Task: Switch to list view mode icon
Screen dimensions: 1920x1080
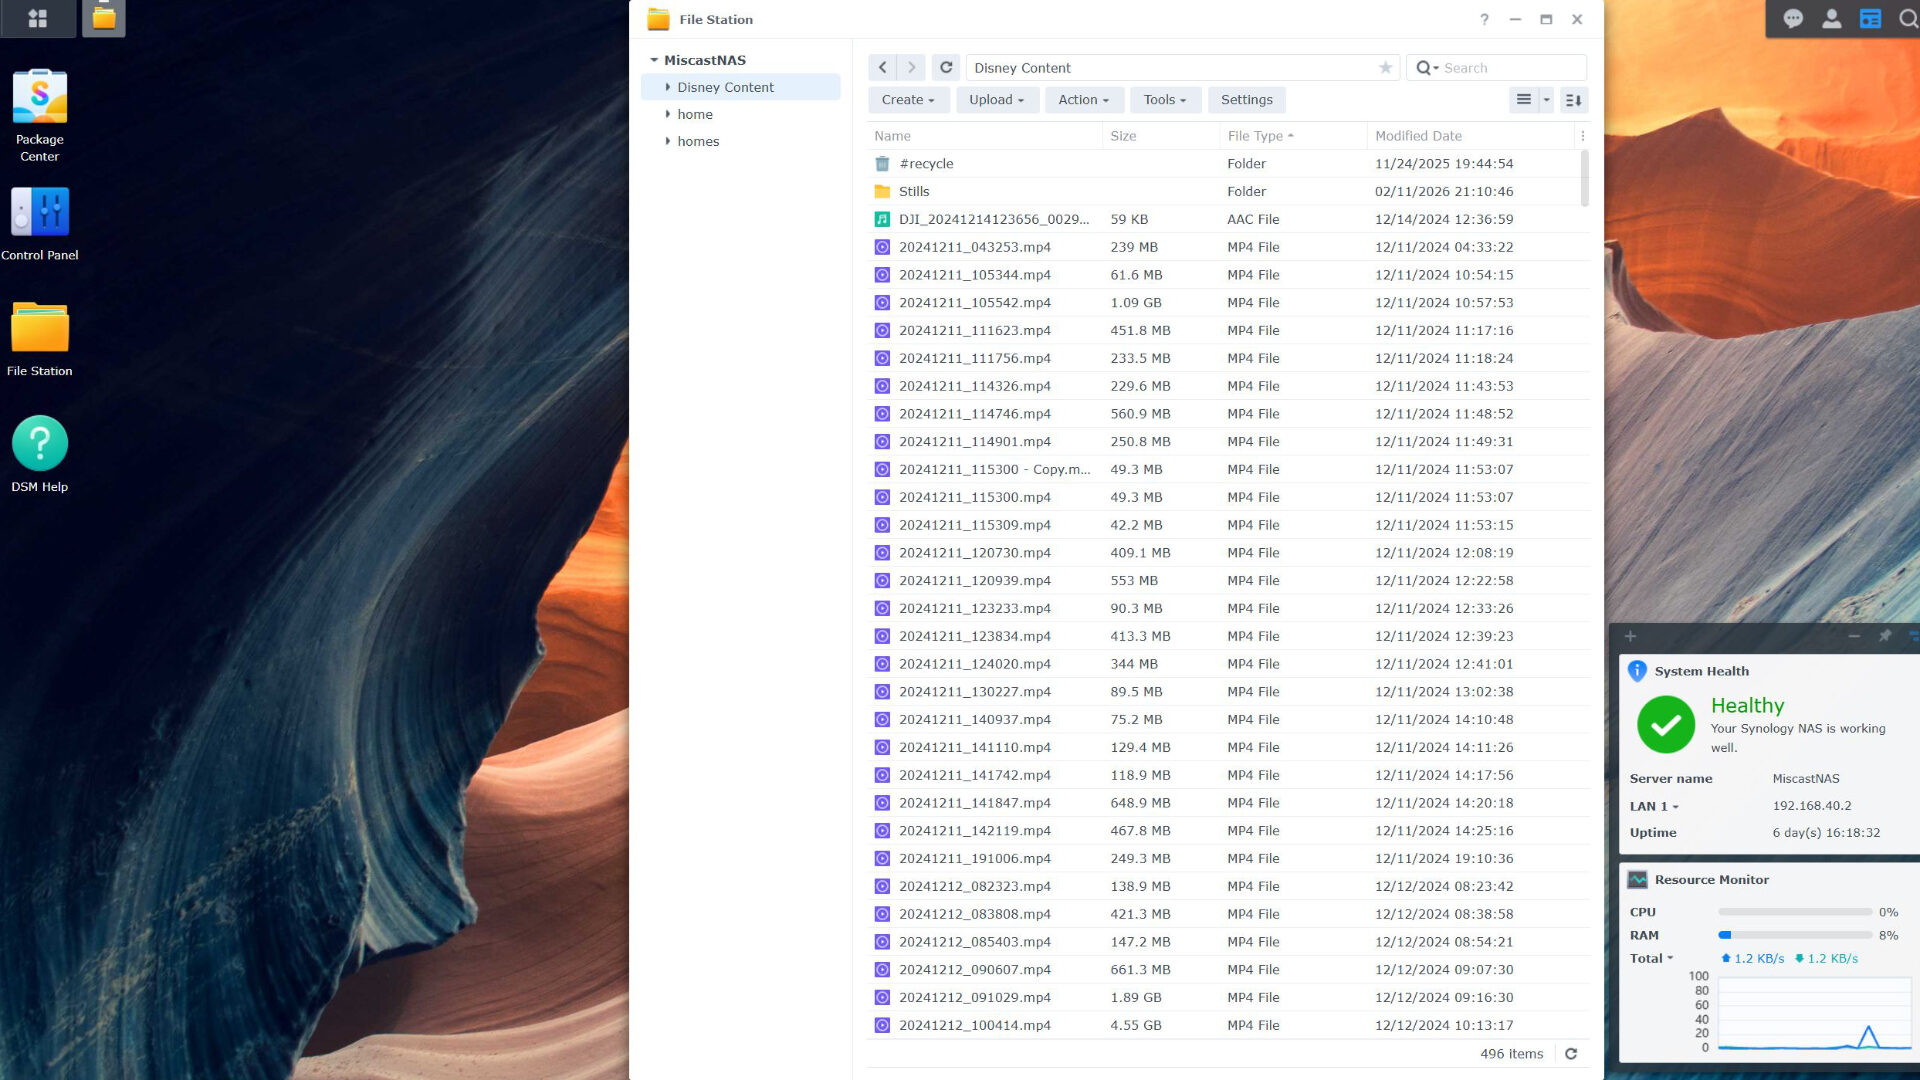Action: point(1524,100)
